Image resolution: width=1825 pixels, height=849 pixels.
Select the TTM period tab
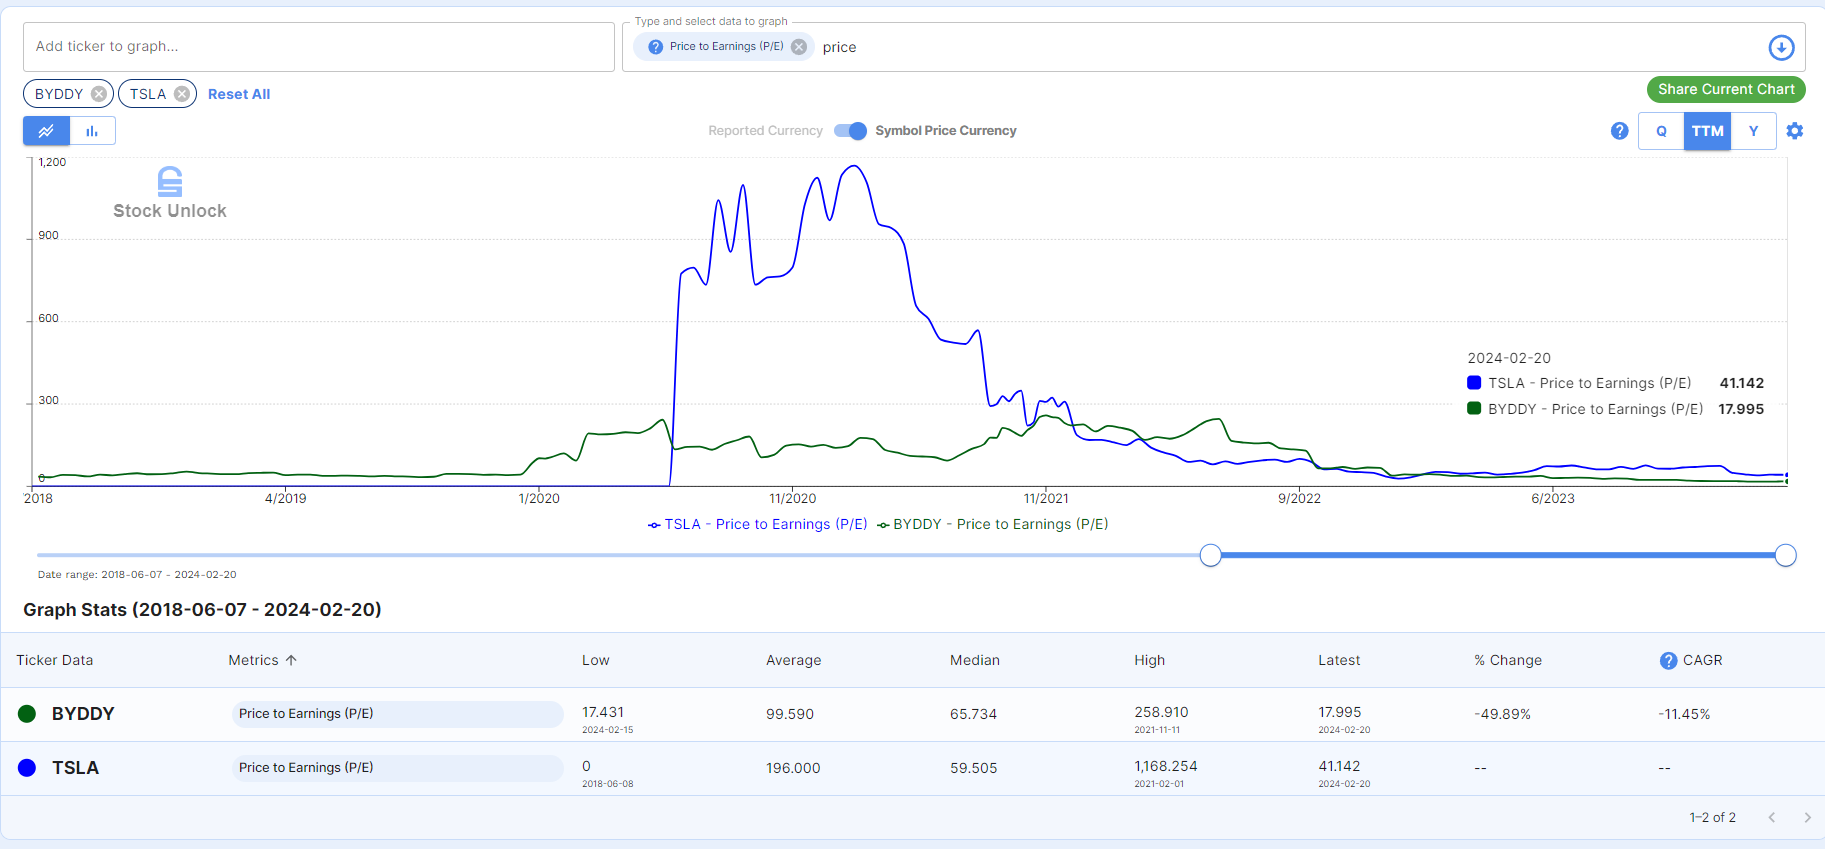[x=1707, y=131]
